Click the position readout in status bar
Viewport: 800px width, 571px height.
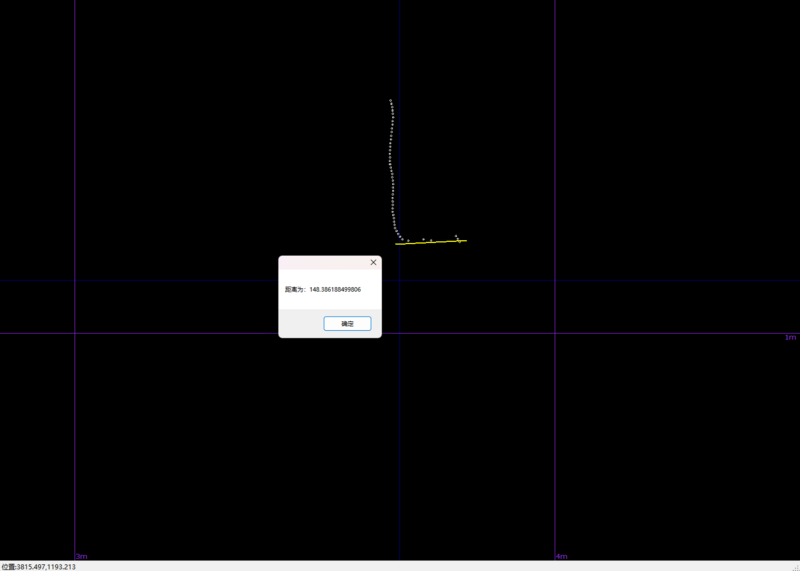click(x=38, y=567)
